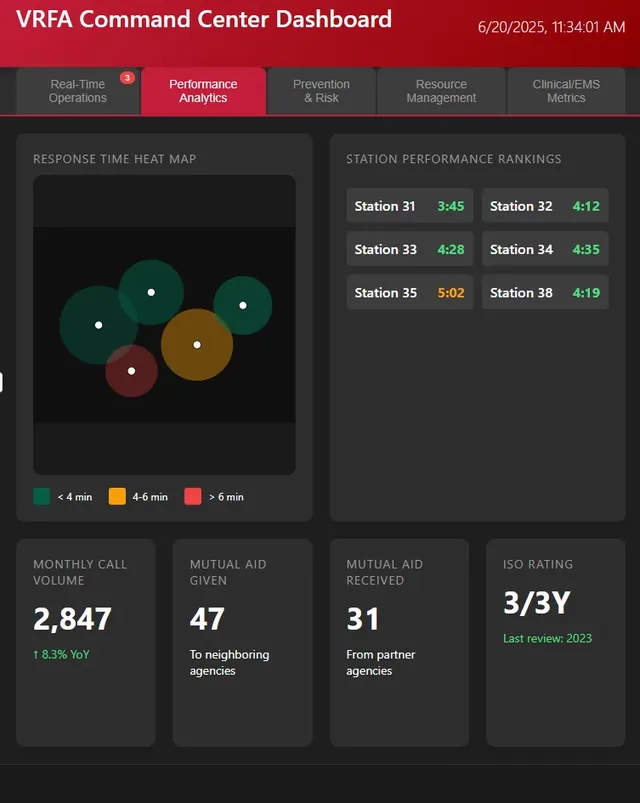The width and height of the screenshot is (640, 803).
Task: Click the green '< 4 min' legend swatch
Action: pos(41,497)
